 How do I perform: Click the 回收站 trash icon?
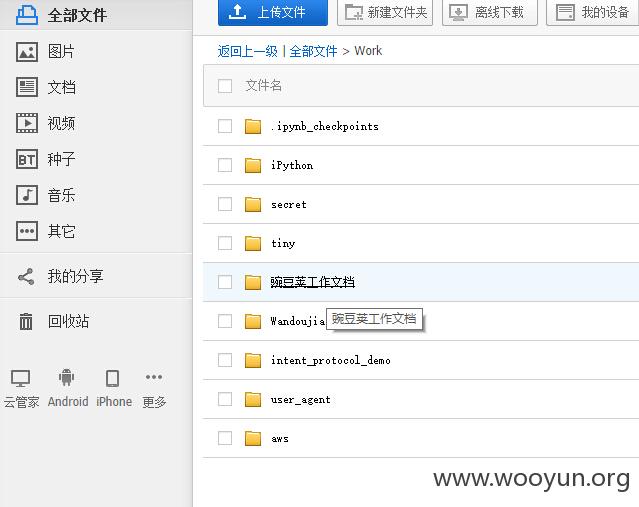click(26, 321)
